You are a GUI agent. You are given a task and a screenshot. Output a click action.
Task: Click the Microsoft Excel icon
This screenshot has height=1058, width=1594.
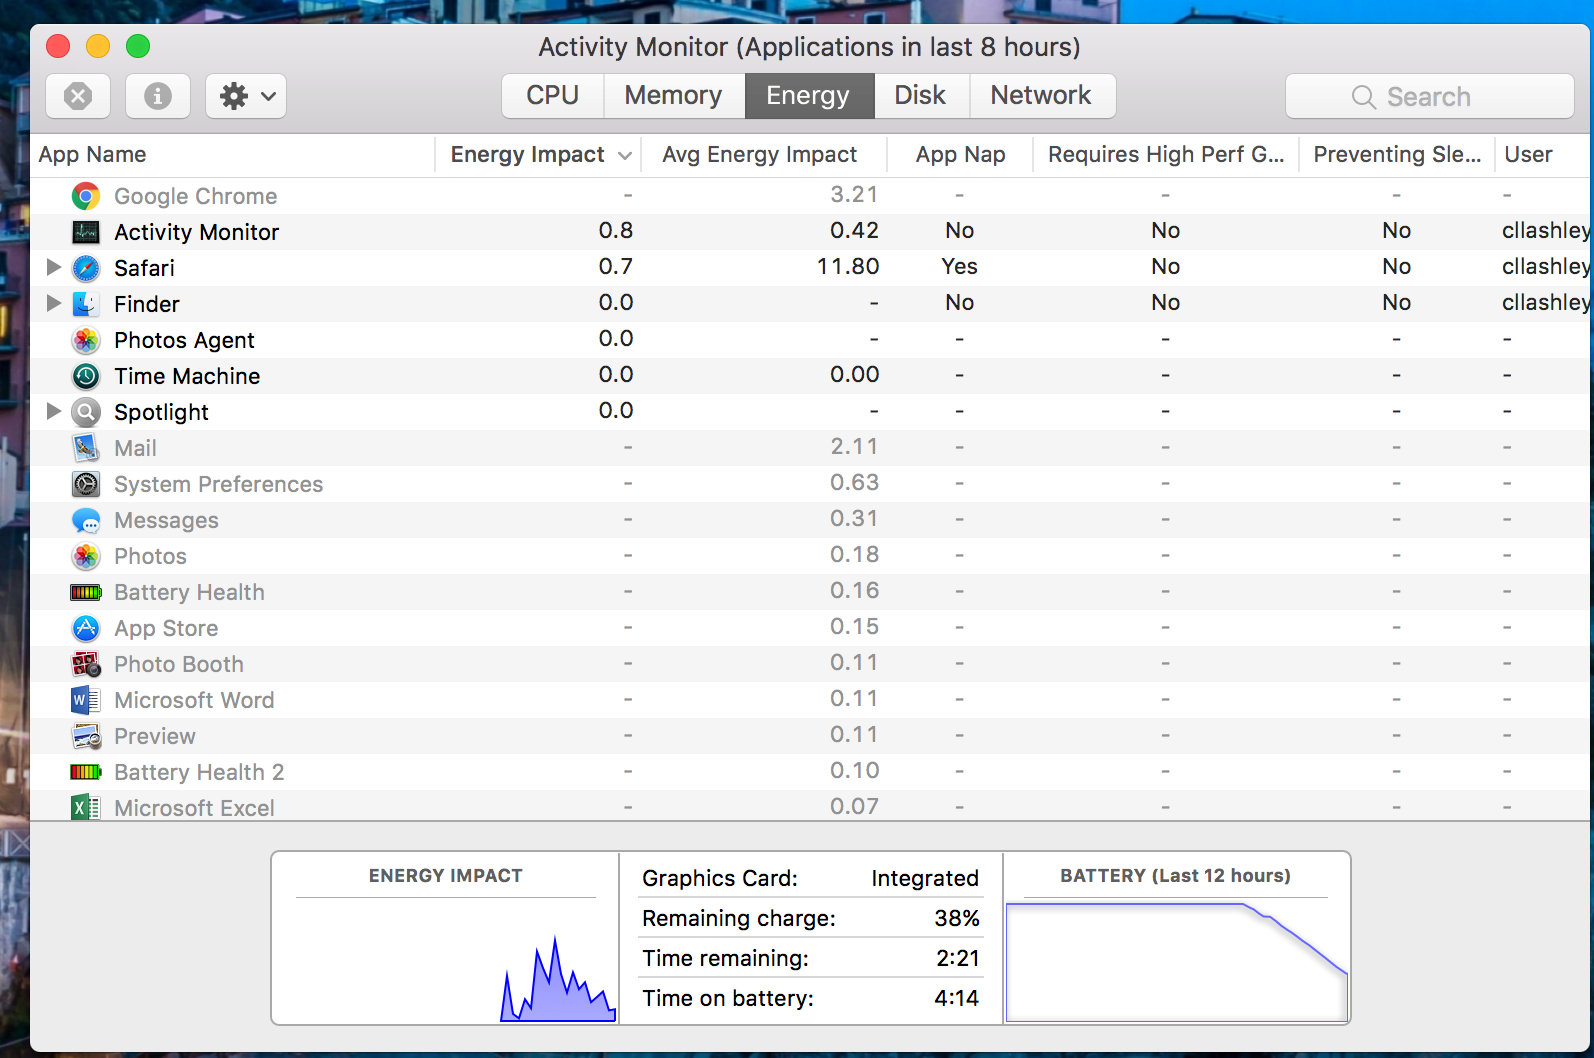coord(86,807)
